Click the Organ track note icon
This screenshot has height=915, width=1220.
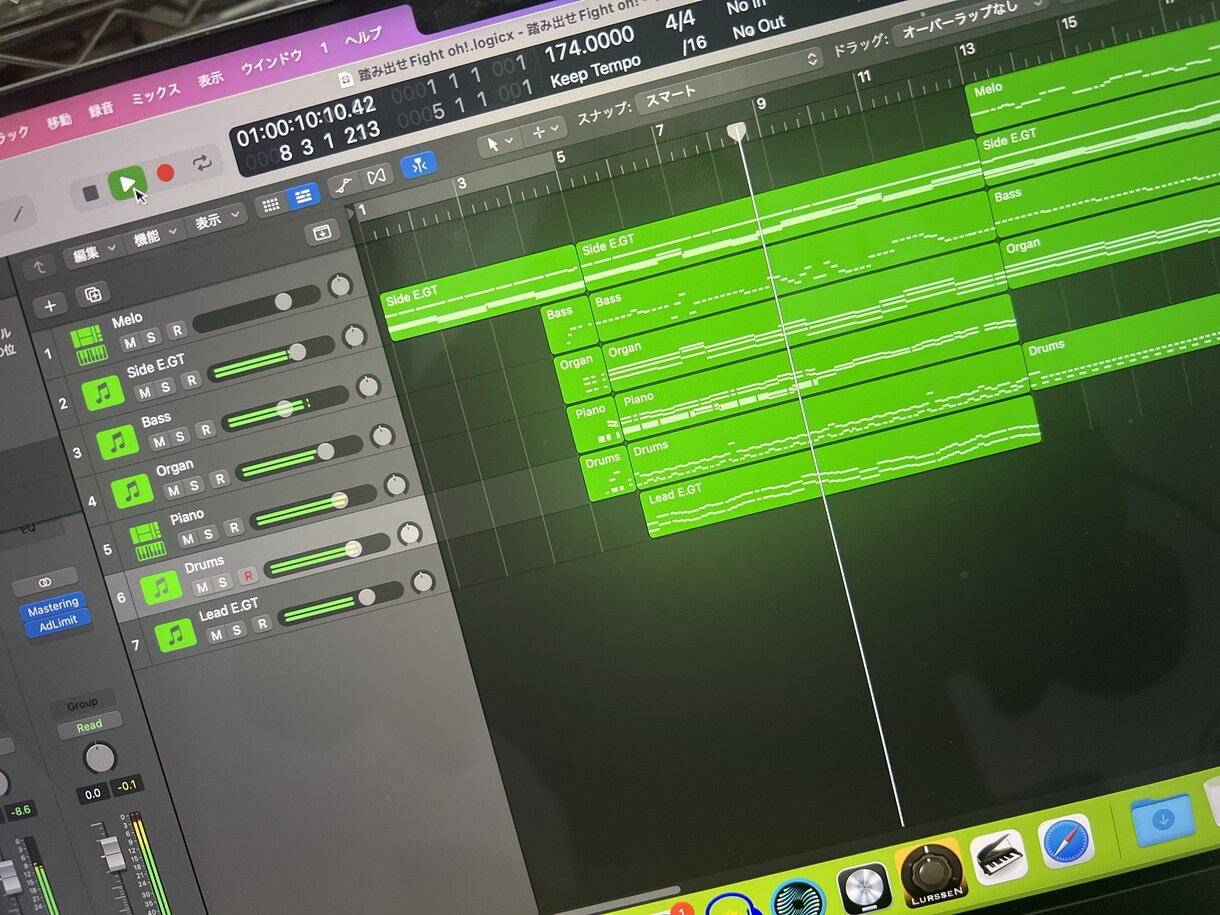click(x=132, y=490)
